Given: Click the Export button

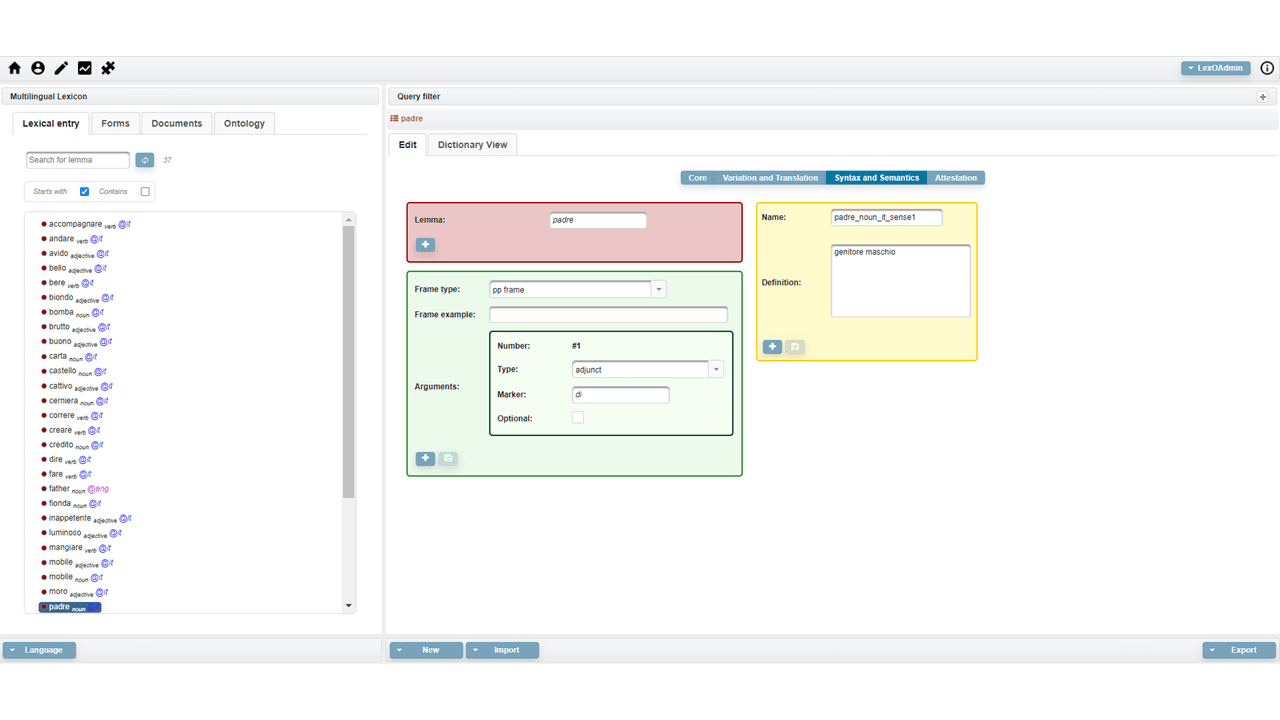Looking at the screenshot, I should pyautogui.click(x=1239, y=650).
